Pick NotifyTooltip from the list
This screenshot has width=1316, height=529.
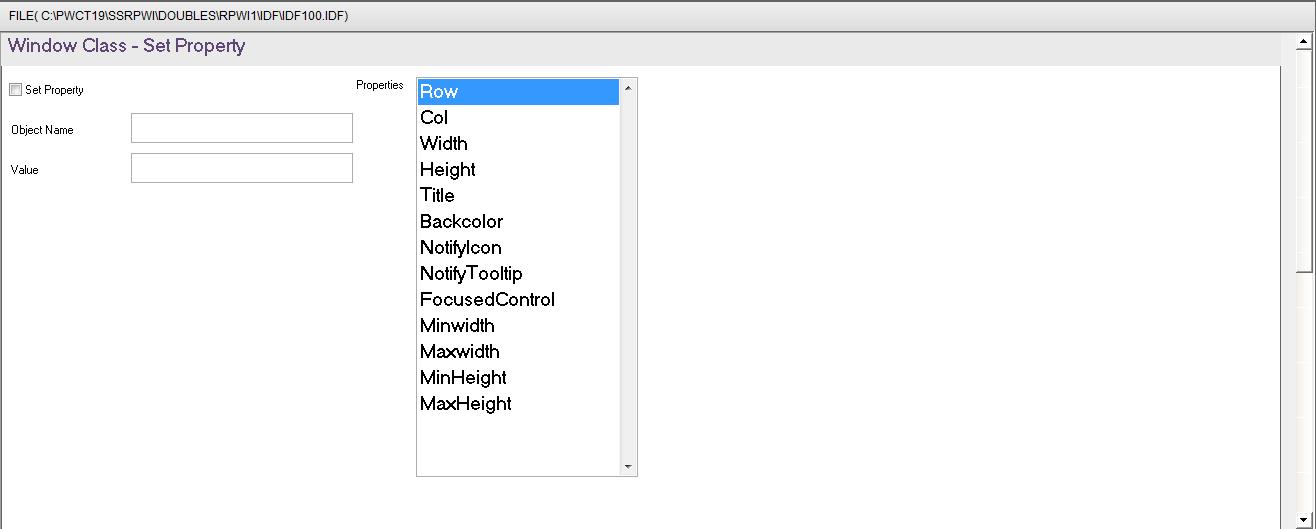pos(518,274)
